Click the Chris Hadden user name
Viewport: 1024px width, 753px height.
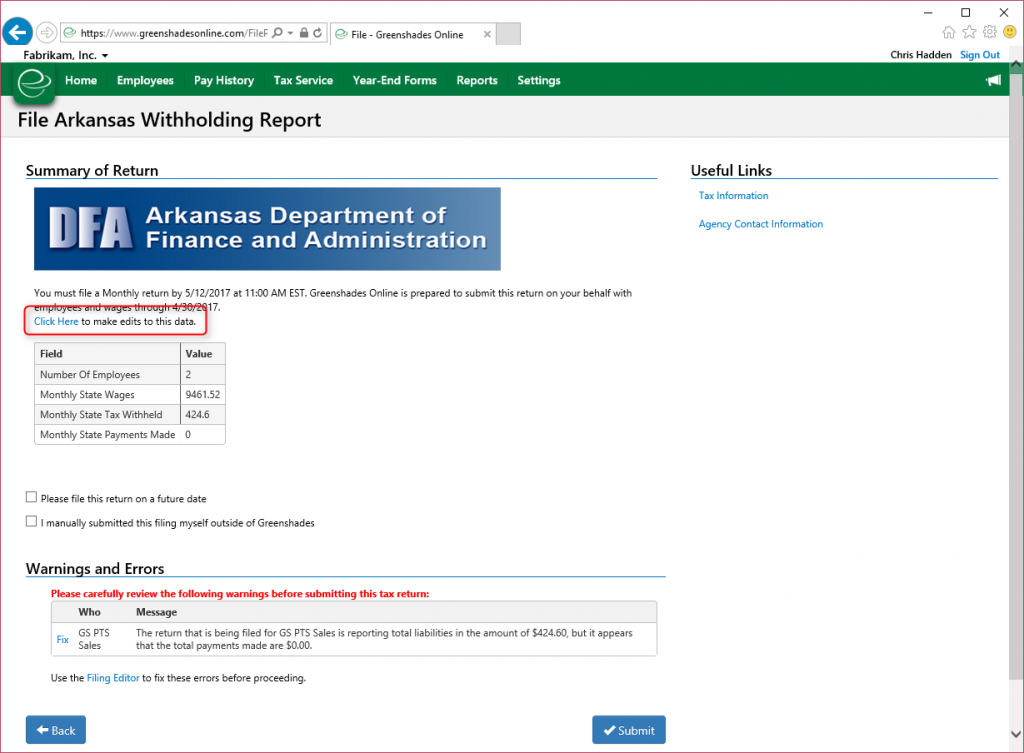921,55
